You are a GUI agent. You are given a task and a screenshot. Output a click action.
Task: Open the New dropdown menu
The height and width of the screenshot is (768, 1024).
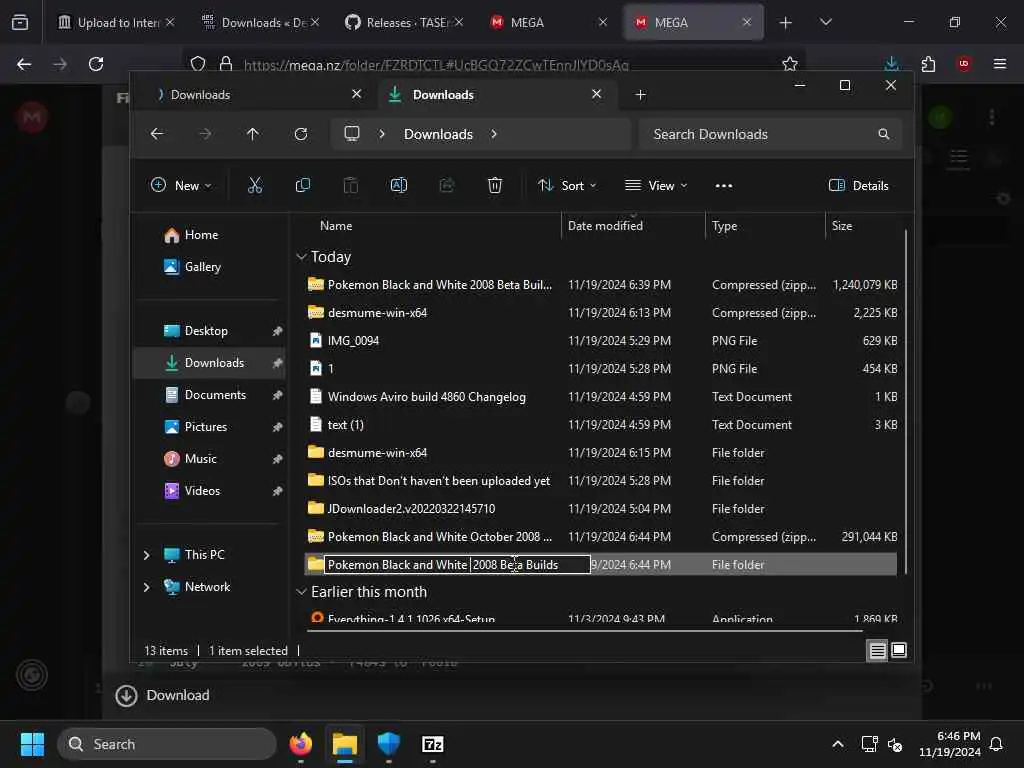(x=181, y=185)
